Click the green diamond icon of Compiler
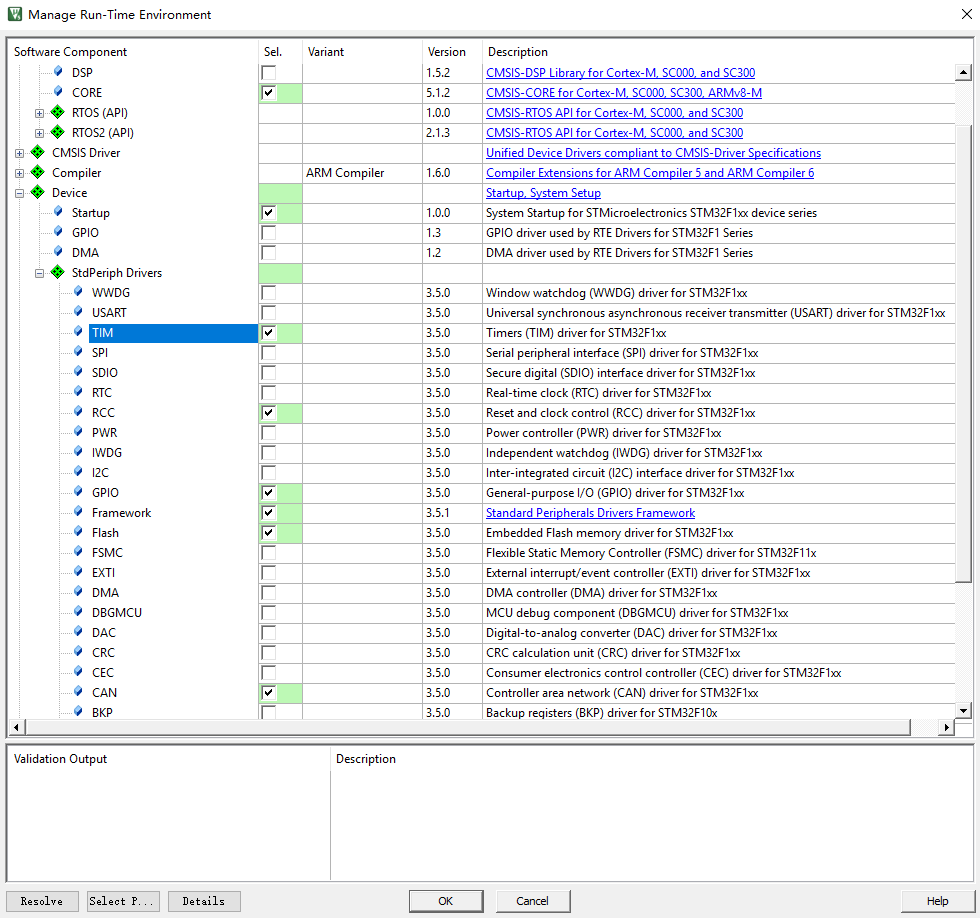 point(38,172)
